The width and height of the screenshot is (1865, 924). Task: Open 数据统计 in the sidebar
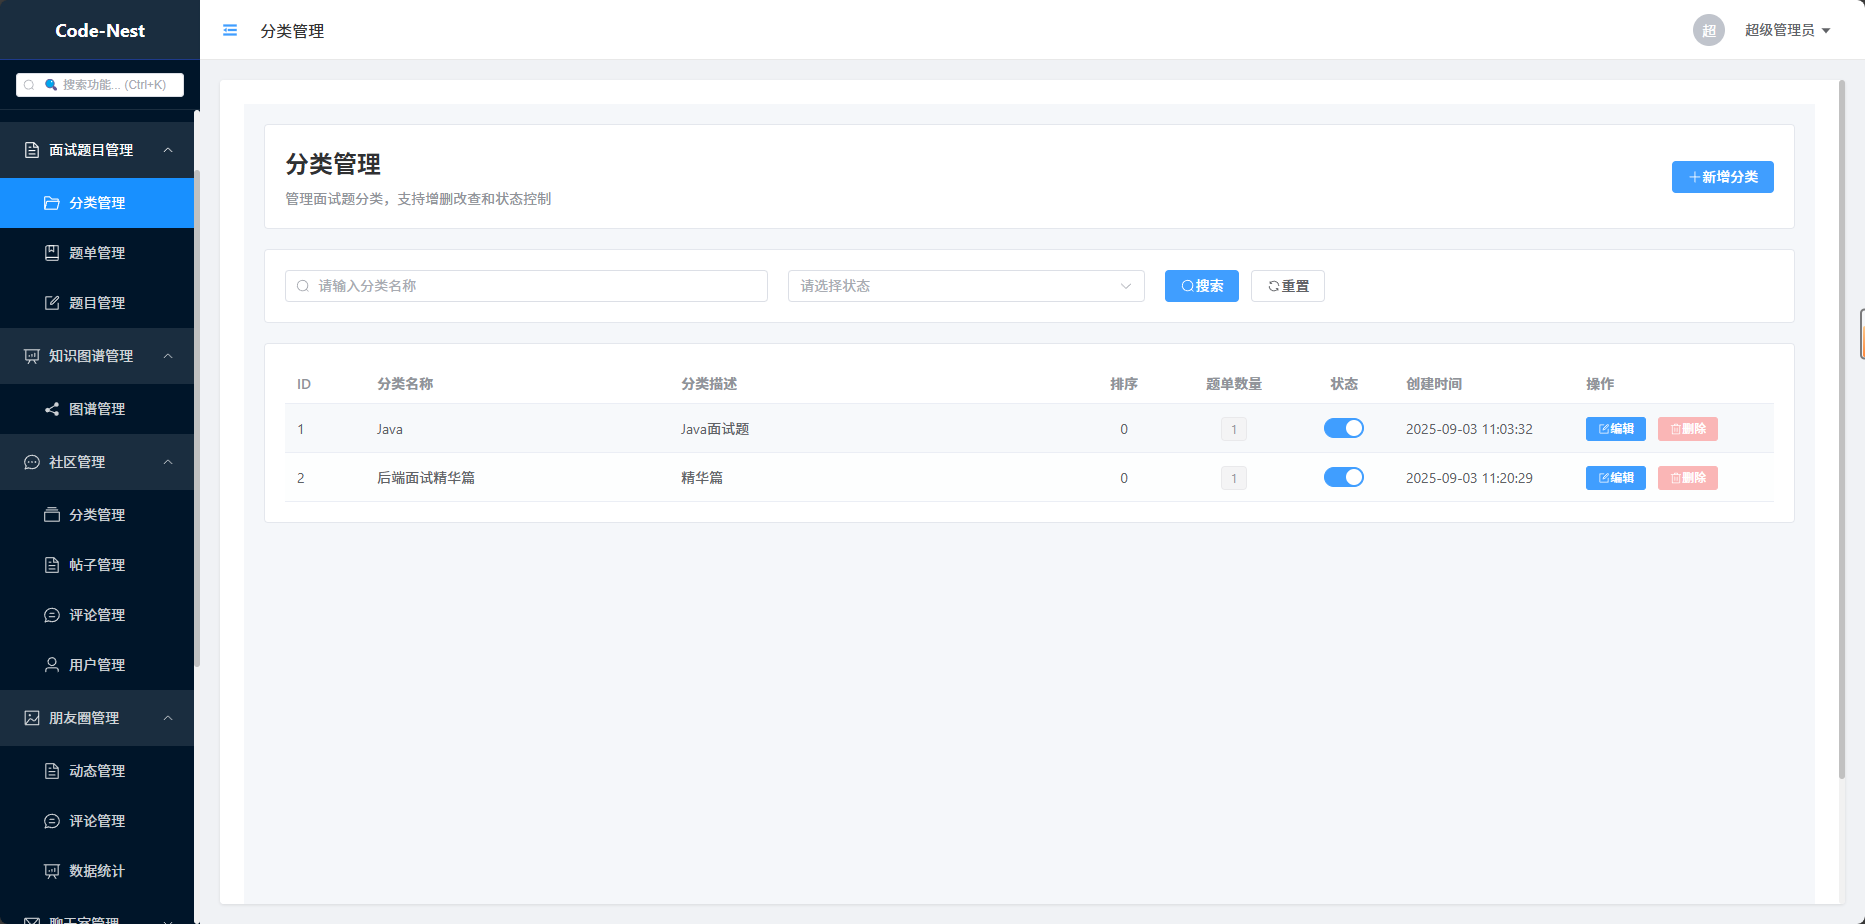pos(97,871)
